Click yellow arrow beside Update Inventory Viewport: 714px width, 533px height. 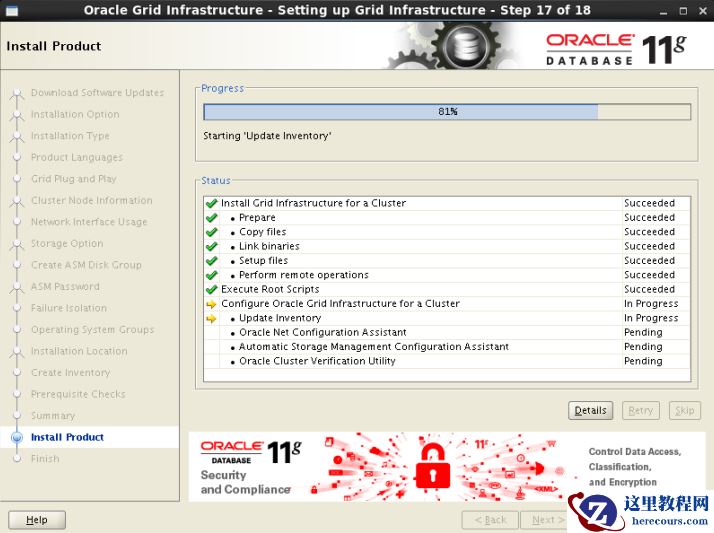211,318
